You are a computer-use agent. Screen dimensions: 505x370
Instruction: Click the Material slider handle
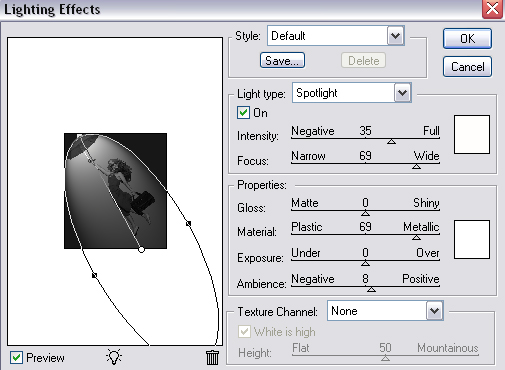click(x=416, y=238)
